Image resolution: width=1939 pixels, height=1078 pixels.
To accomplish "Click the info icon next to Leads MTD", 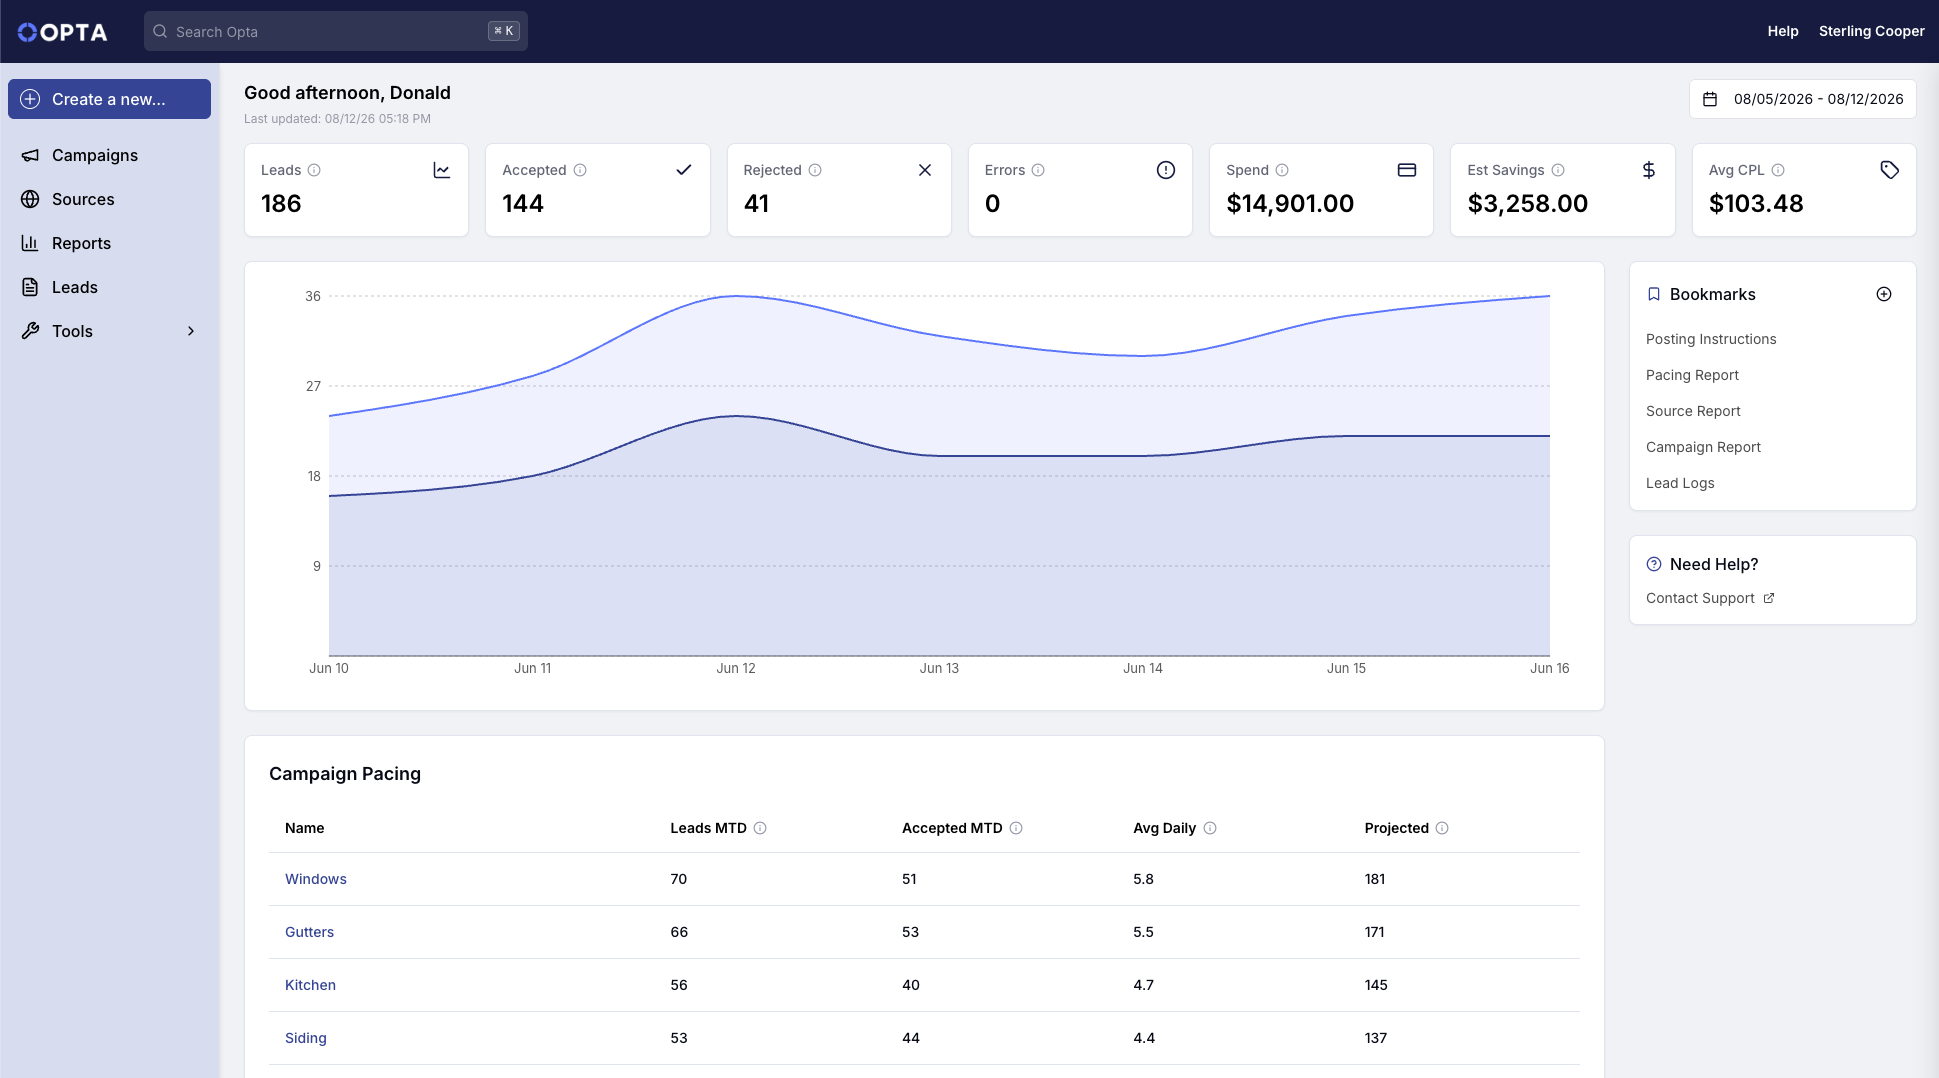I will [x=760, y=828].
